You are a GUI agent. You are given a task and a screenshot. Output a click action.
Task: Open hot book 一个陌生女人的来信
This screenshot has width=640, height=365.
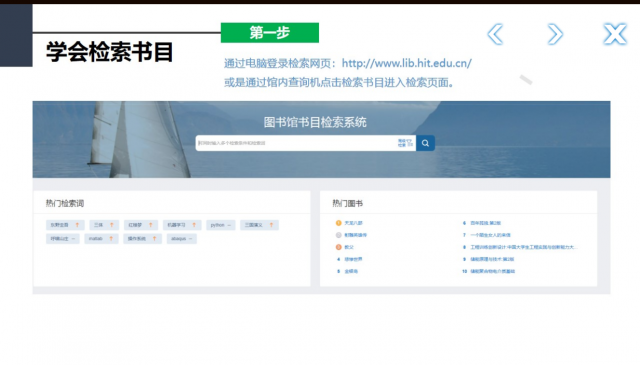pyautogui.click(x=490, y=235)
